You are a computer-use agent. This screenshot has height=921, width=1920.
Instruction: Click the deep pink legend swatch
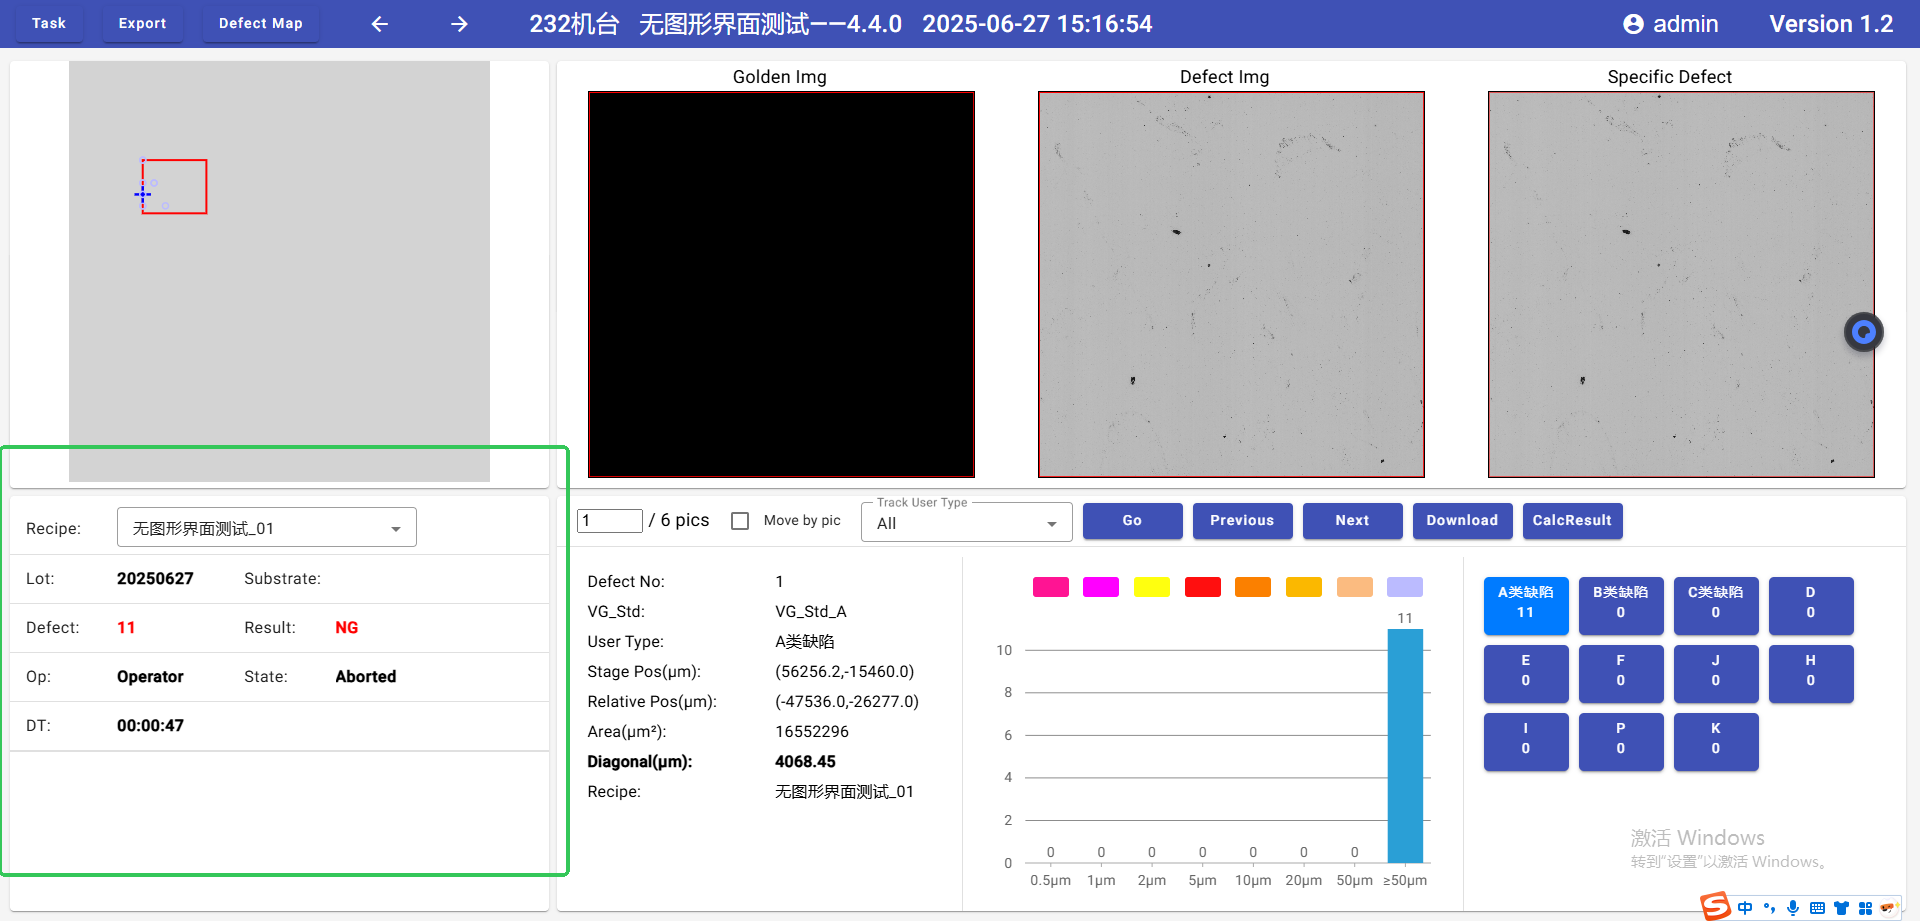pos(1051,587)
